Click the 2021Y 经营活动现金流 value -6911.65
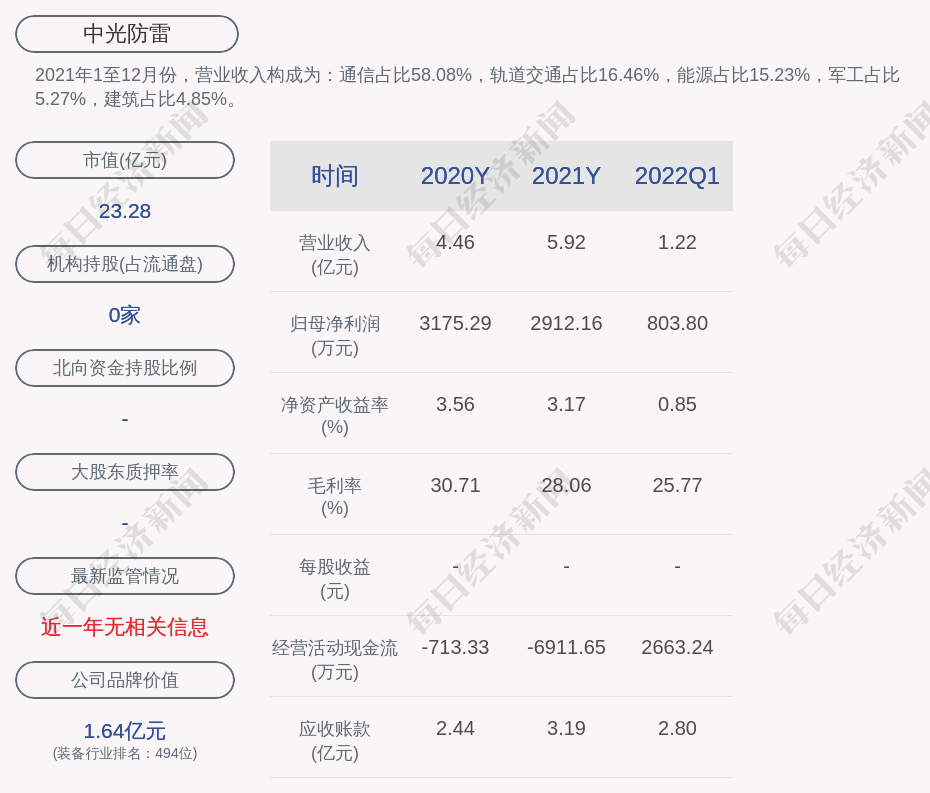The width and height of the screenshot is (930, 793). click(566, 647)
